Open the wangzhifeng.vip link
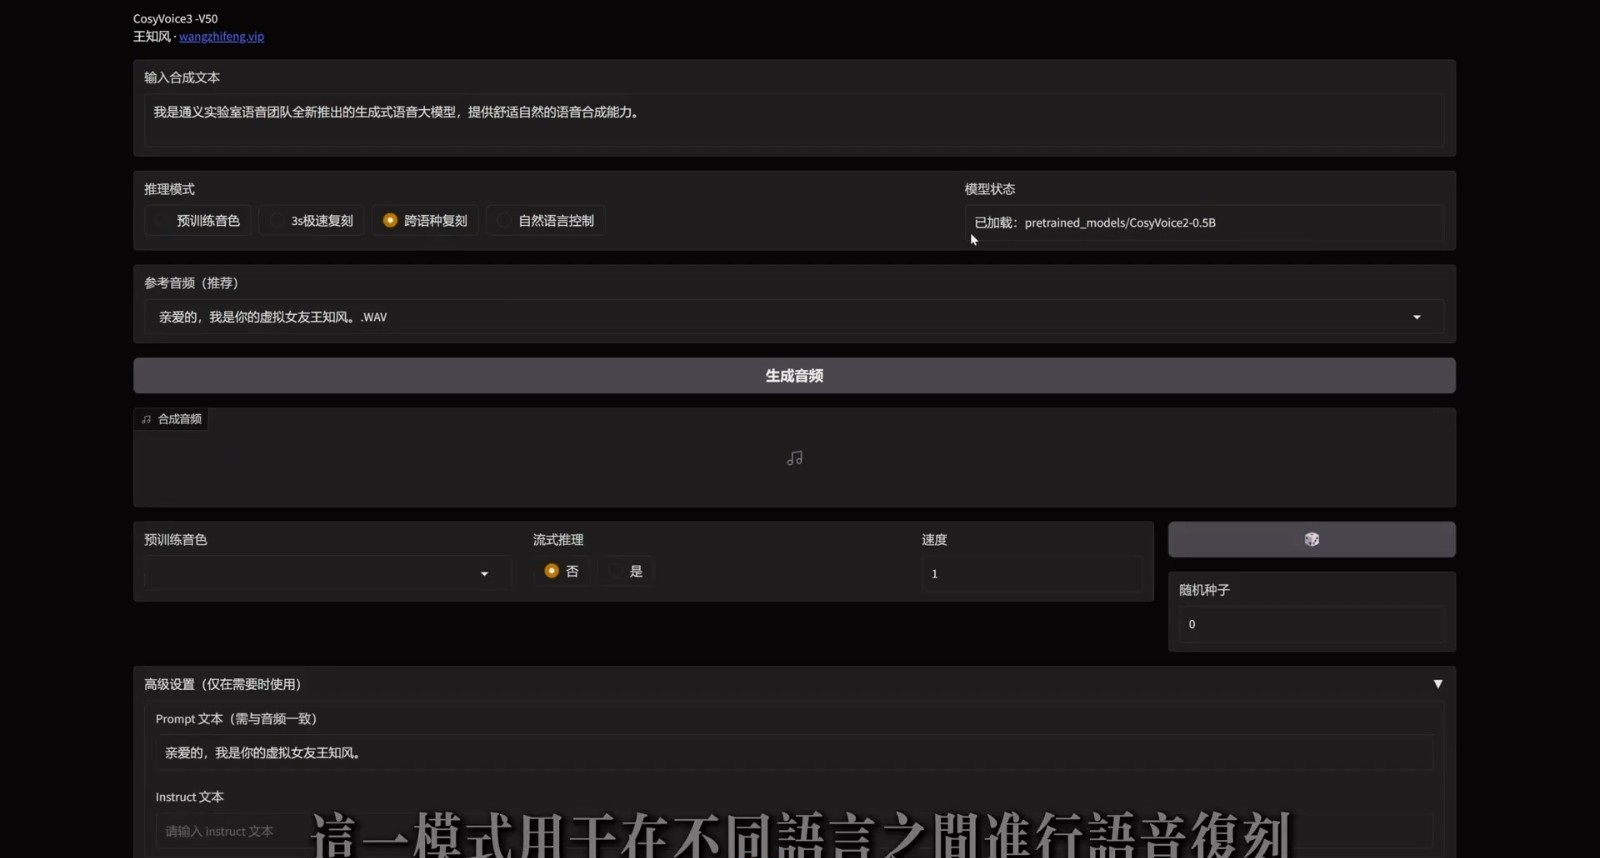This screenshot has height=858, width=1600. click(221, 37)
